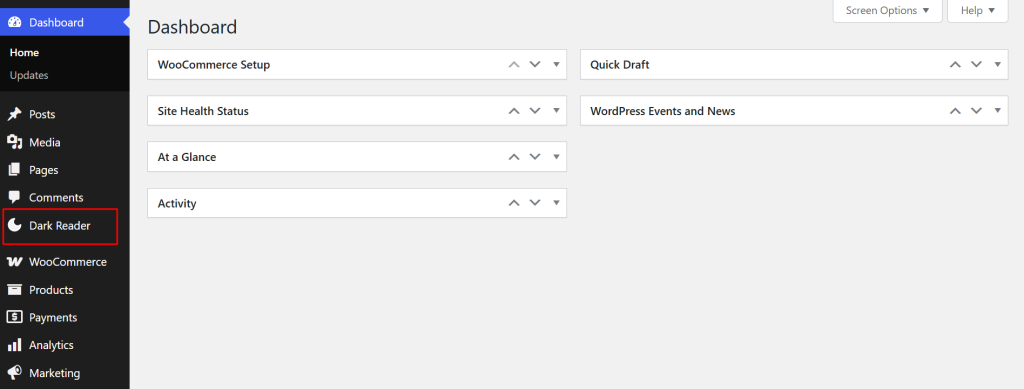Click the Products archive box icon

coord(14,290)
